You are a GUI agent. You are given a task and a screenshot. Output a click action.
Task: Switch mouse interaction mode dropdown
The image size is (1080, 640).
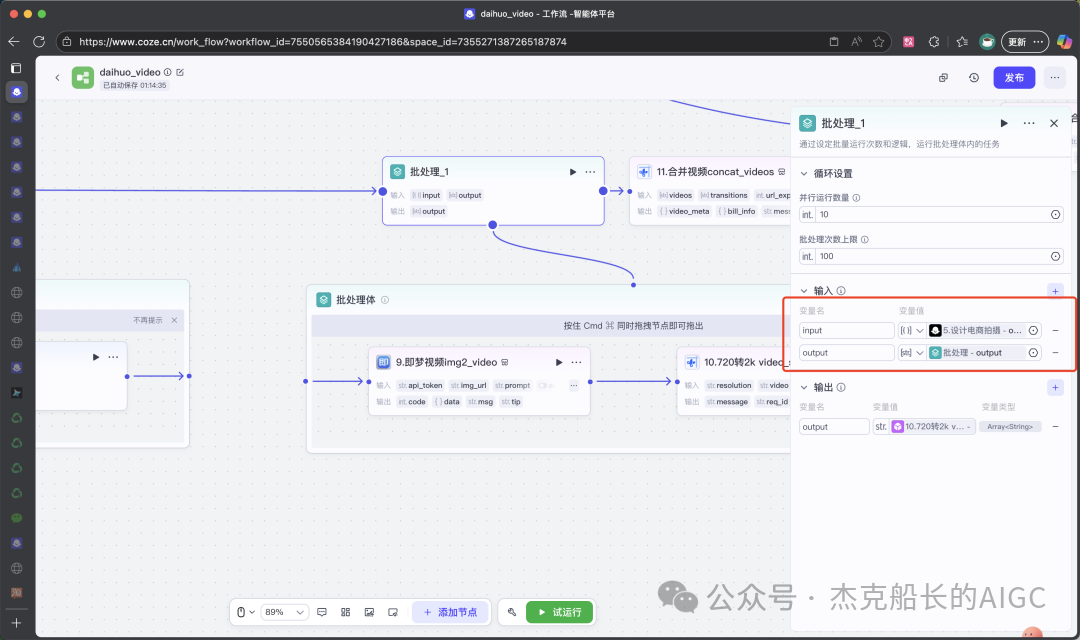tap(245, 612)
